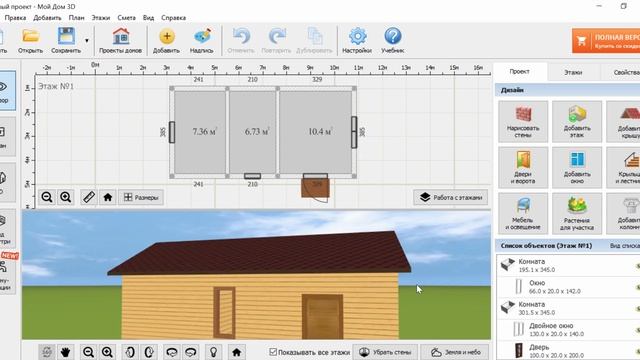Open Работа с этажами floors button

click(x=451, y=197)
